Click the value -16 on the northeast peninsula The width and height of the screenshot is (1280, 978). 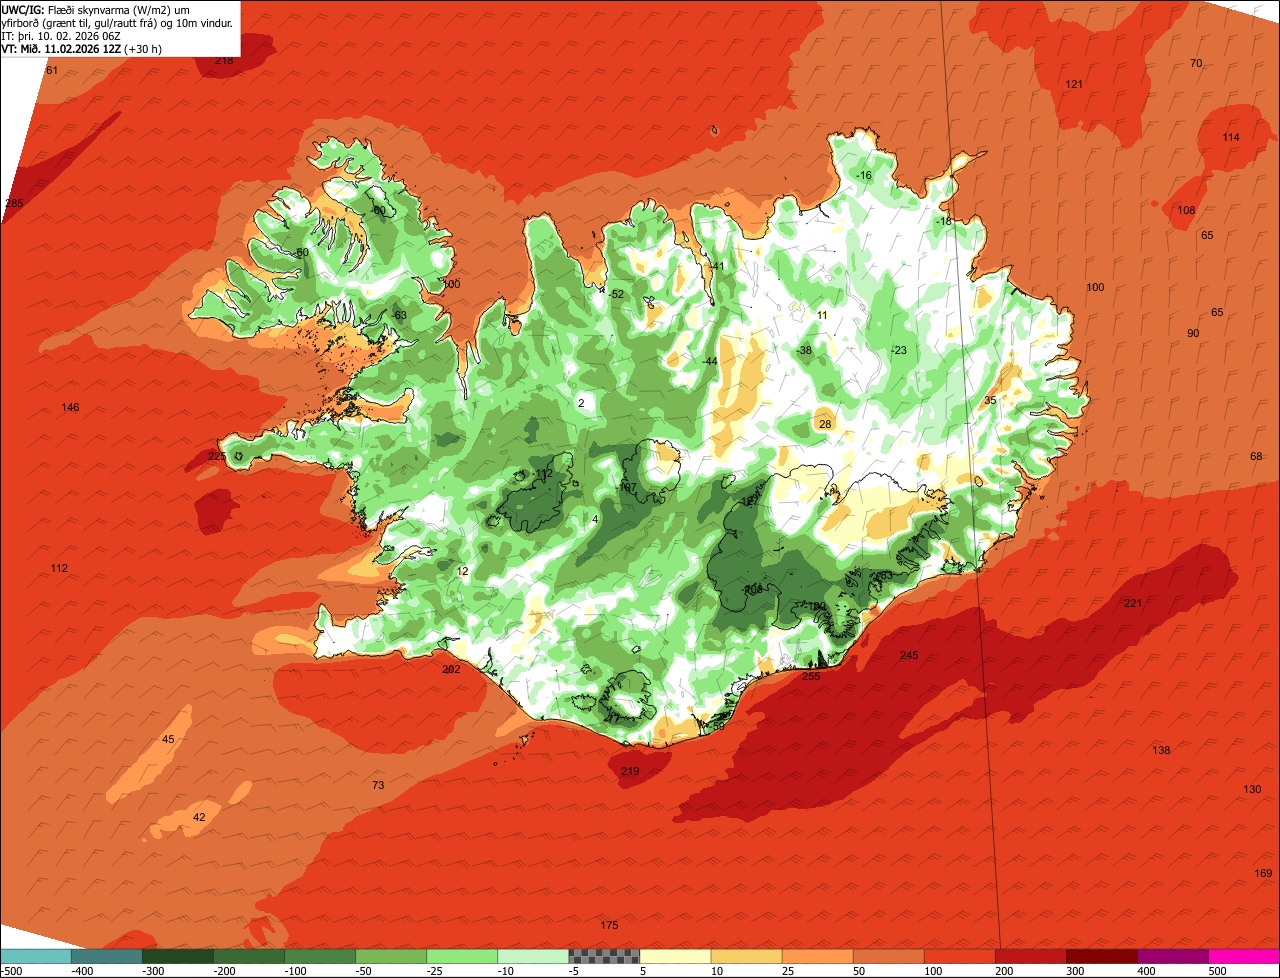[x=864, y=175]
